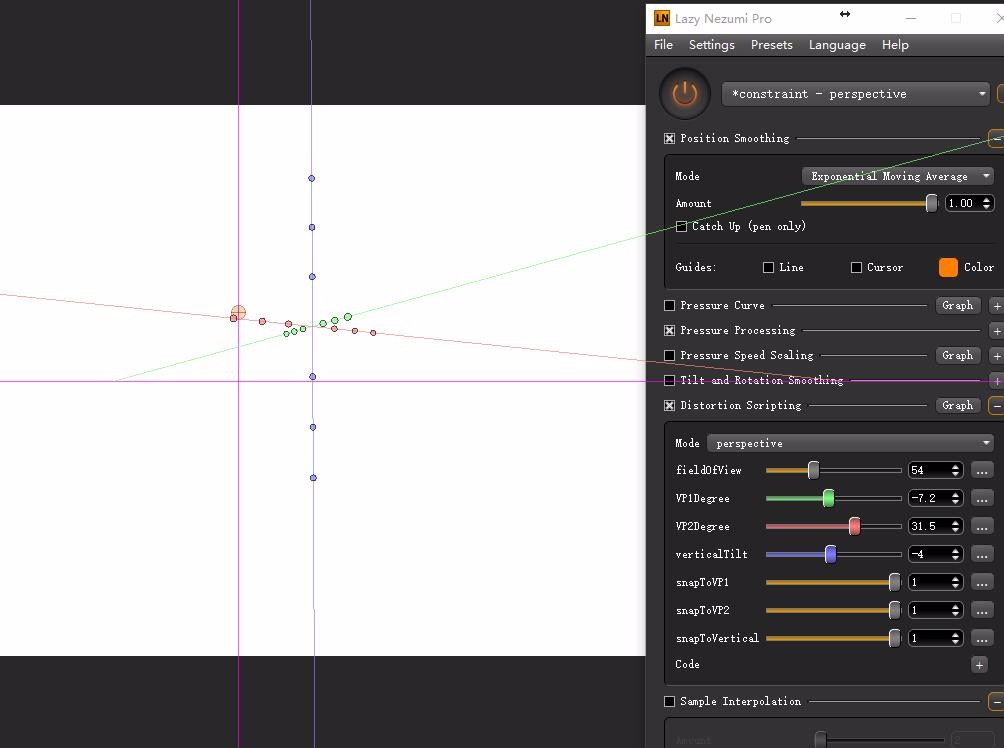Viewport: 1004px width, 748px height.
Task: Open the Language menu
Action: coord(837,45)
